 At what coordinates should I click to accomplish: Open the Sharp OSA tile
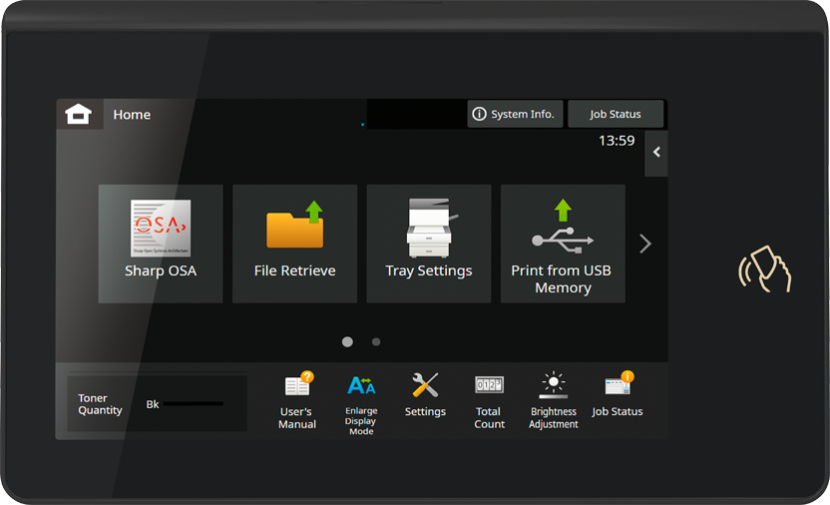(x=160, y=244)
